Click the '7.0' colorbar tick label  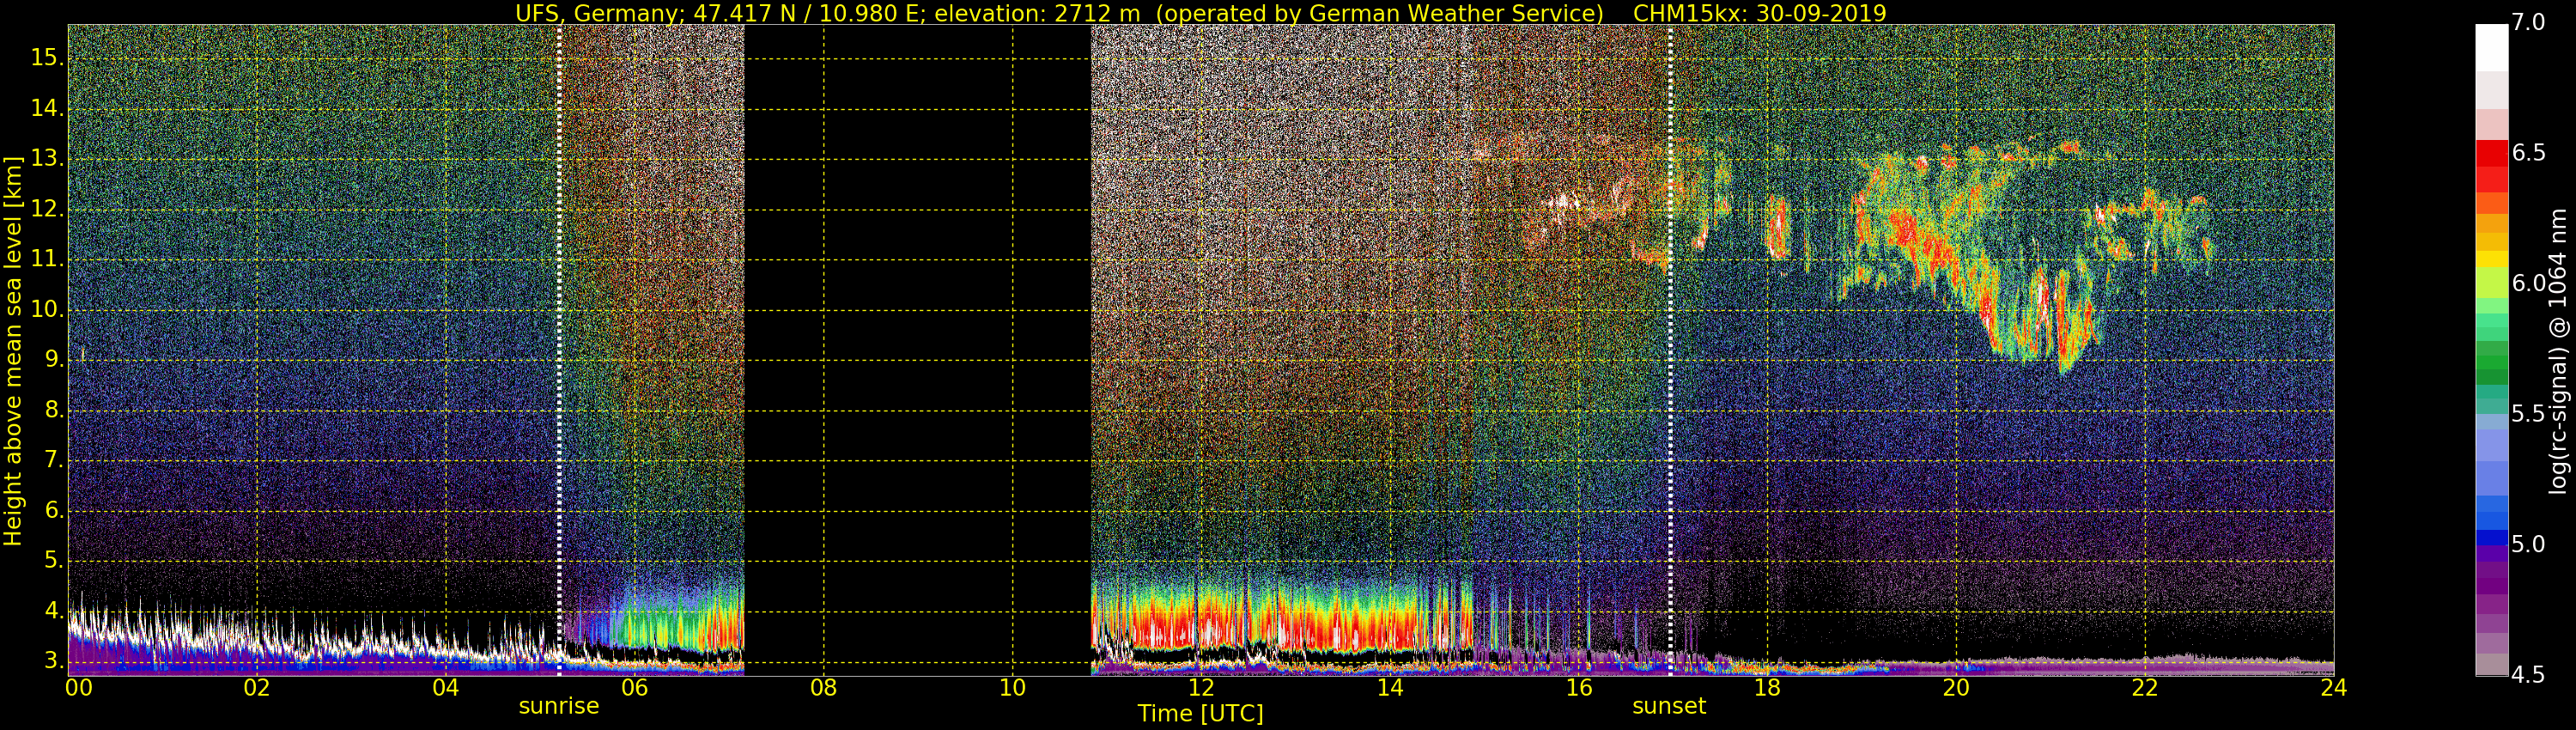click(x=2529, y=23)
